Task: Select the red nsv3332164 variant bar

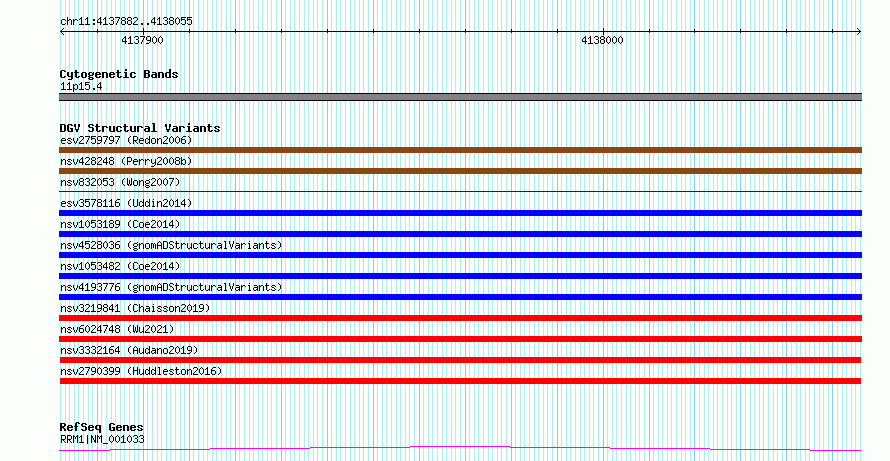Action: click(460, 360)
